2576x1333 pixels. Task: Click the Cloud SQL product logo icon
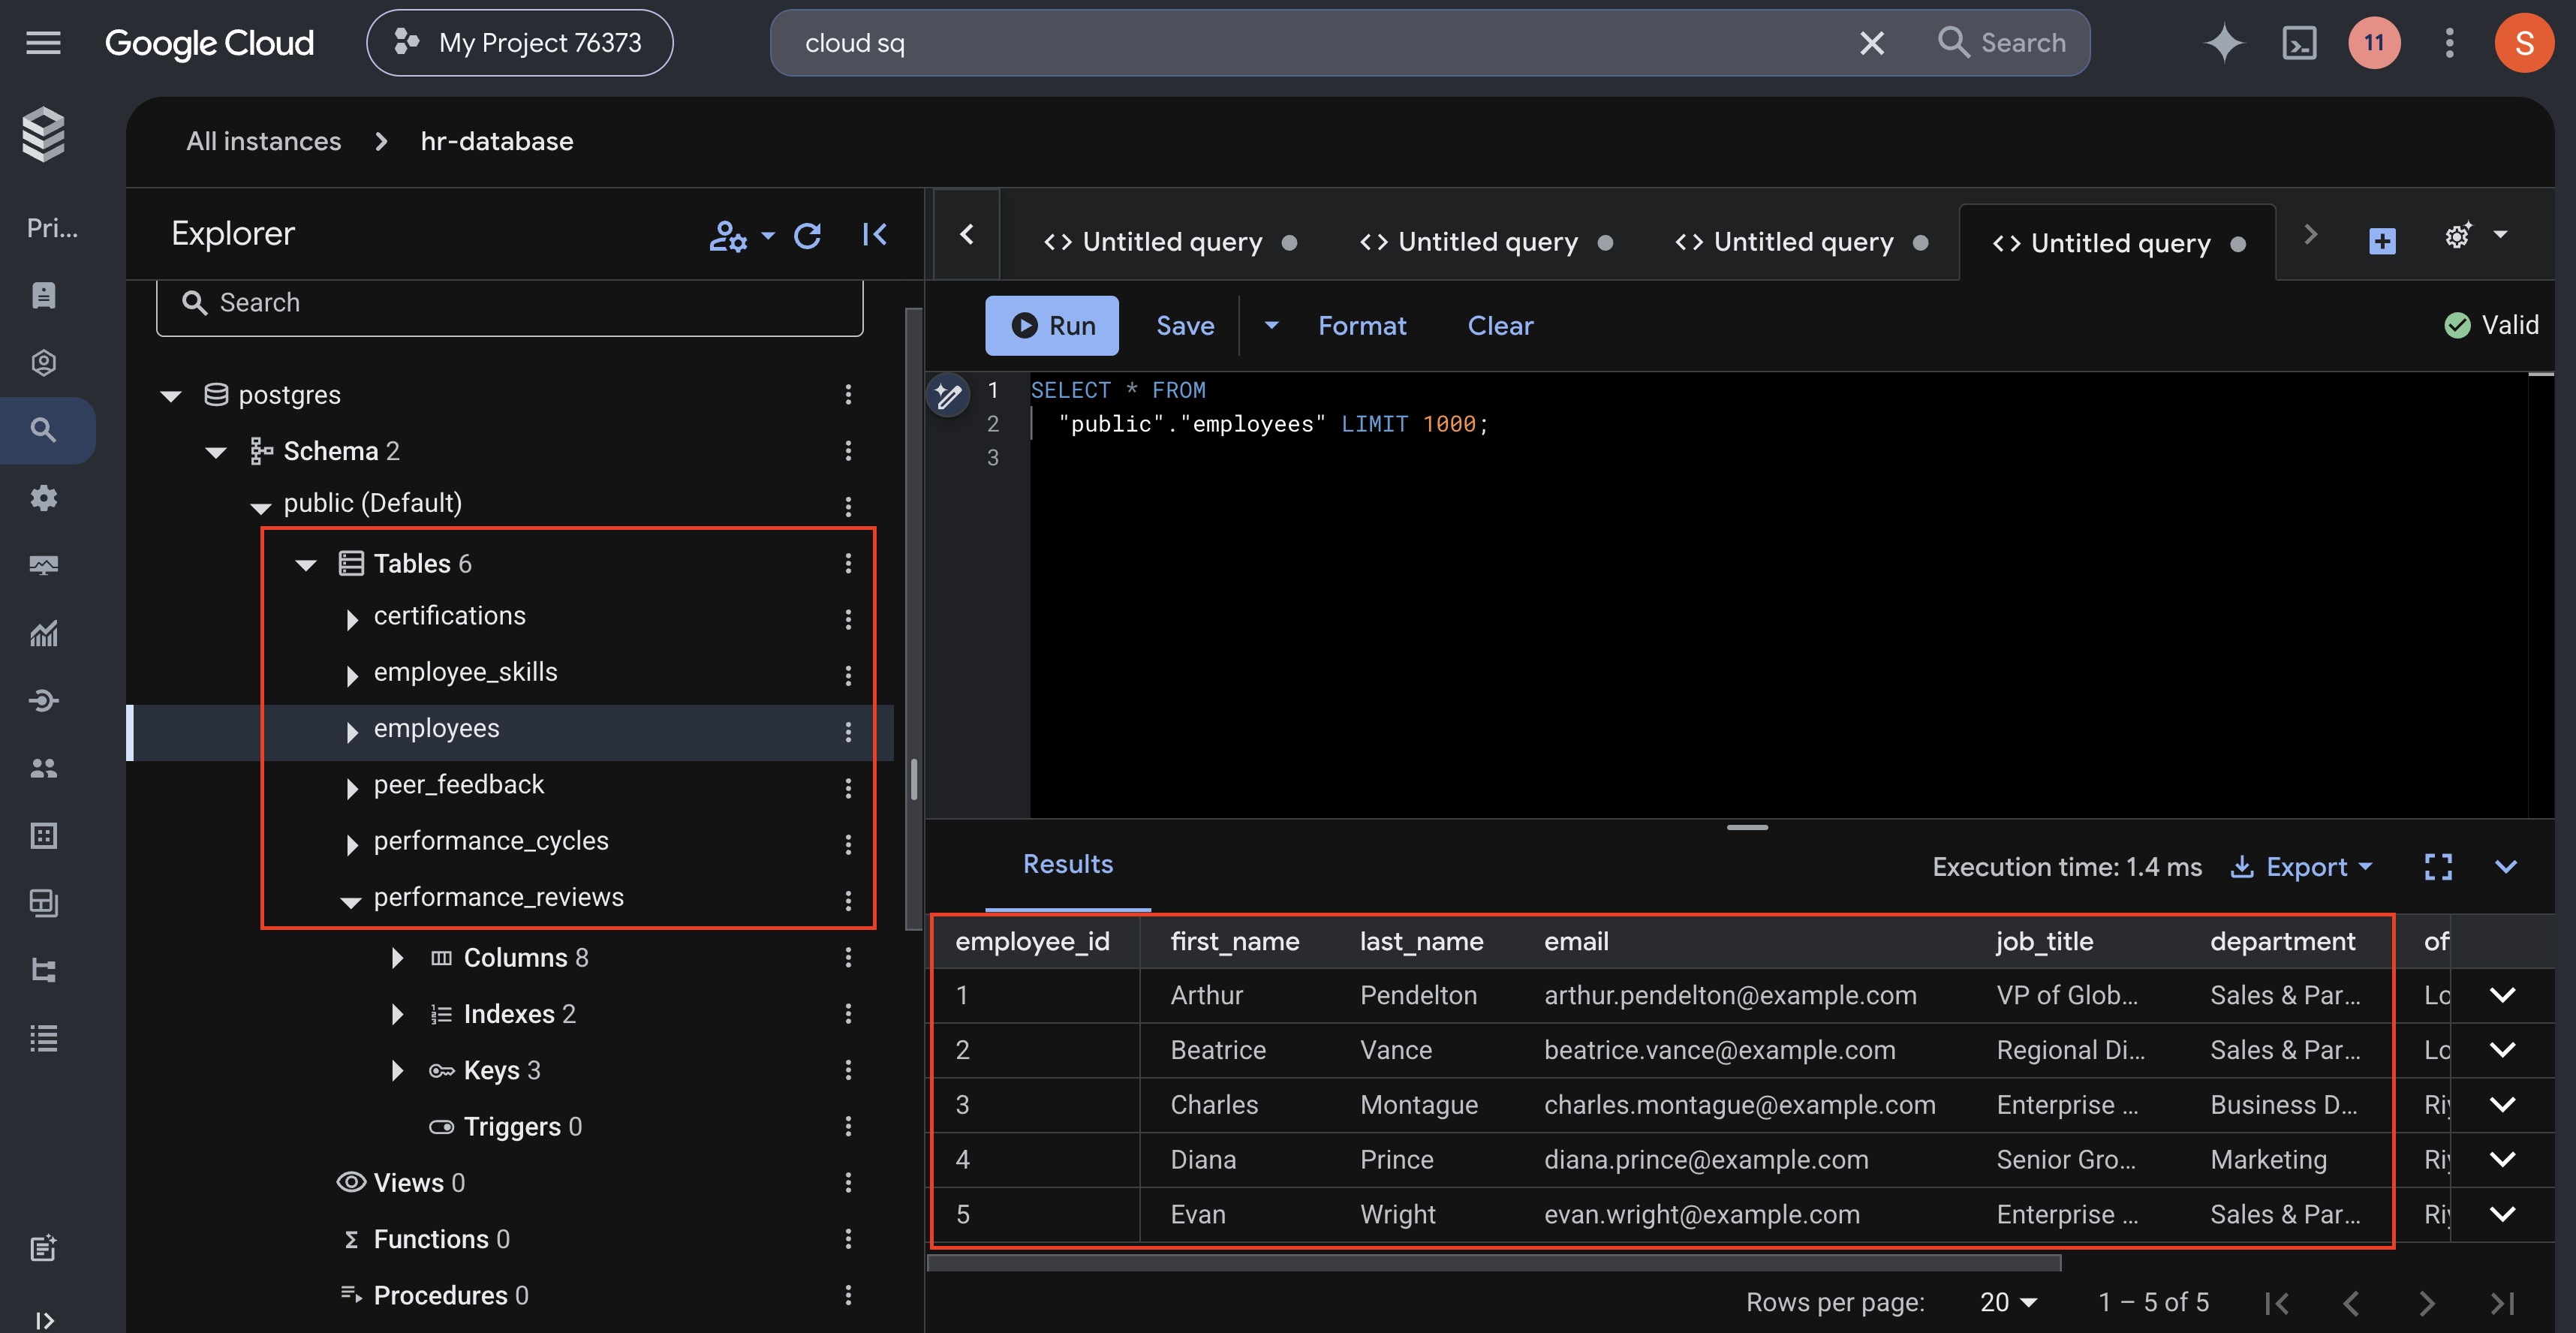44,134
